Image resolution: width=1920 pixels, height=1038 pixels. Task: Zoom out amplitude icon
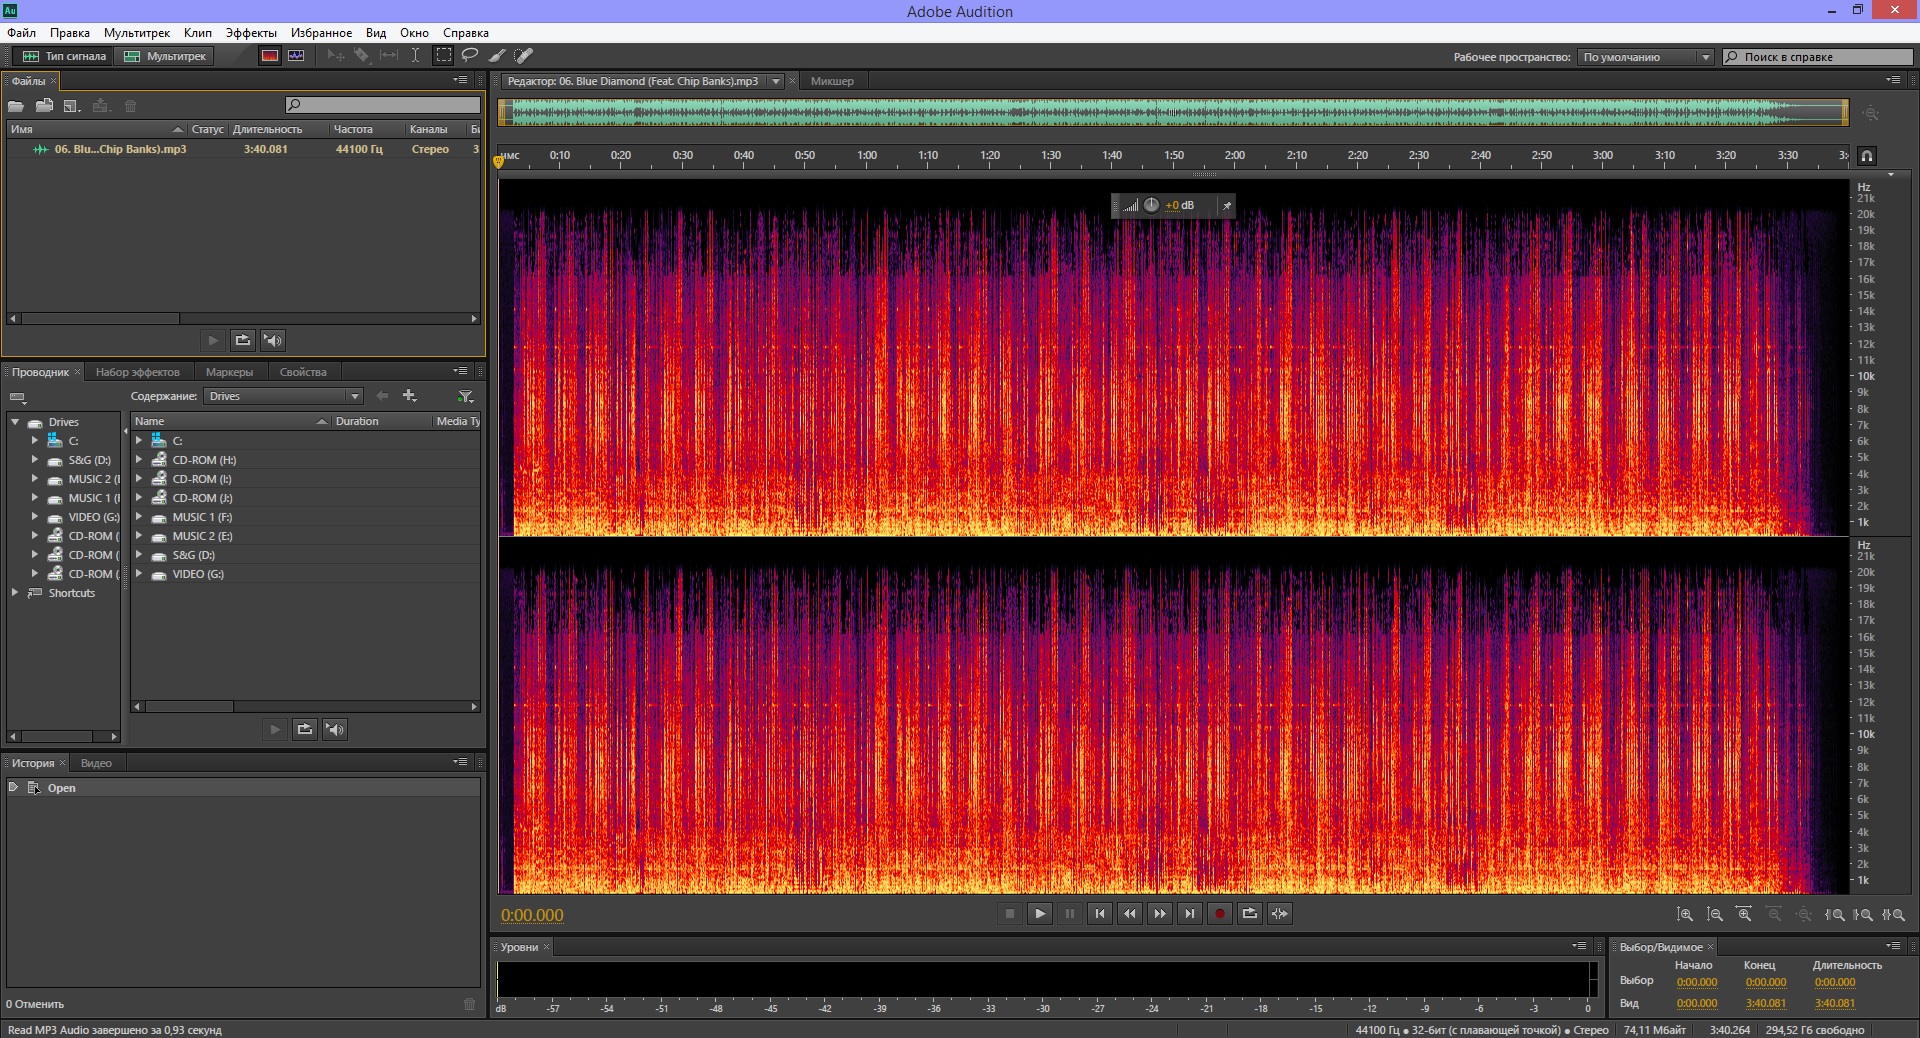(x=1715, y=914)
